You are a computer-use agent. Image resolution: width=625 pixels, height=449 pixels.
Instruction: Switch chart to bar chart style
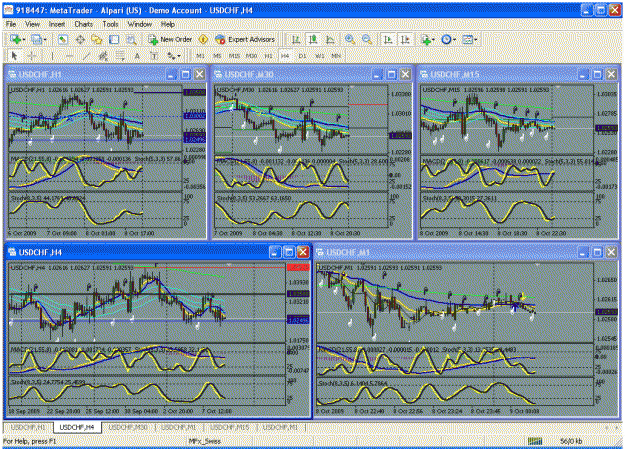coord(296,39)
